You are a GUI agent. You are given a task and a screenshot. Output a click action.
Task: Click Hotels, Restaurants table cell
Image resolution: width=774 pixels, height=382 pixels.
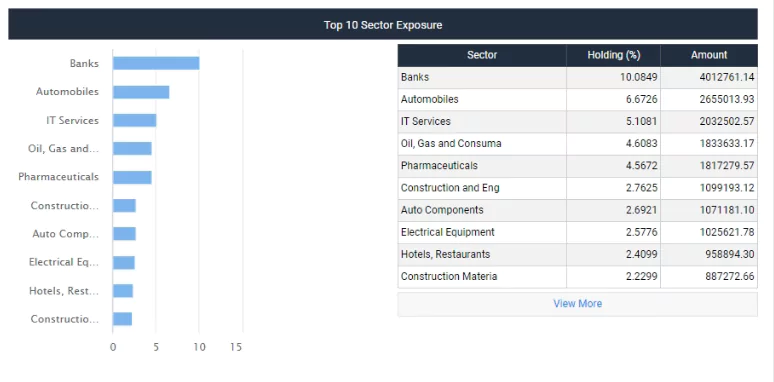point(482,254)
